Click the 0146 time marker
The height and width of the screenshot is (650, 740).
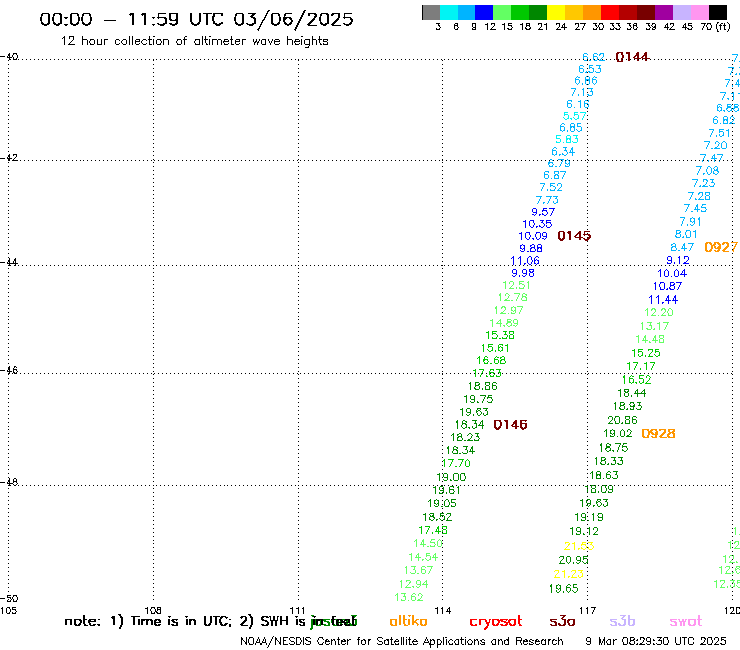coord(510,425)
